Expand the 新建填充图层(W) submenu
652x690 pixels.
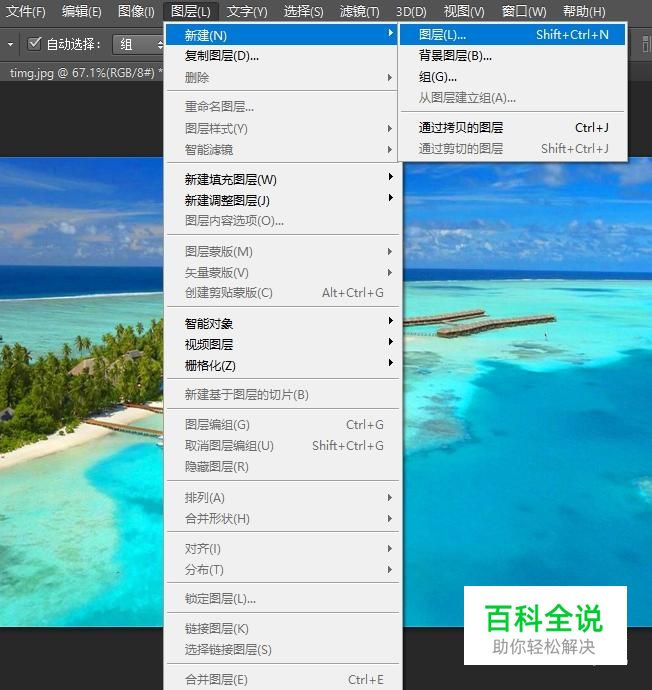tap(282, 179)
